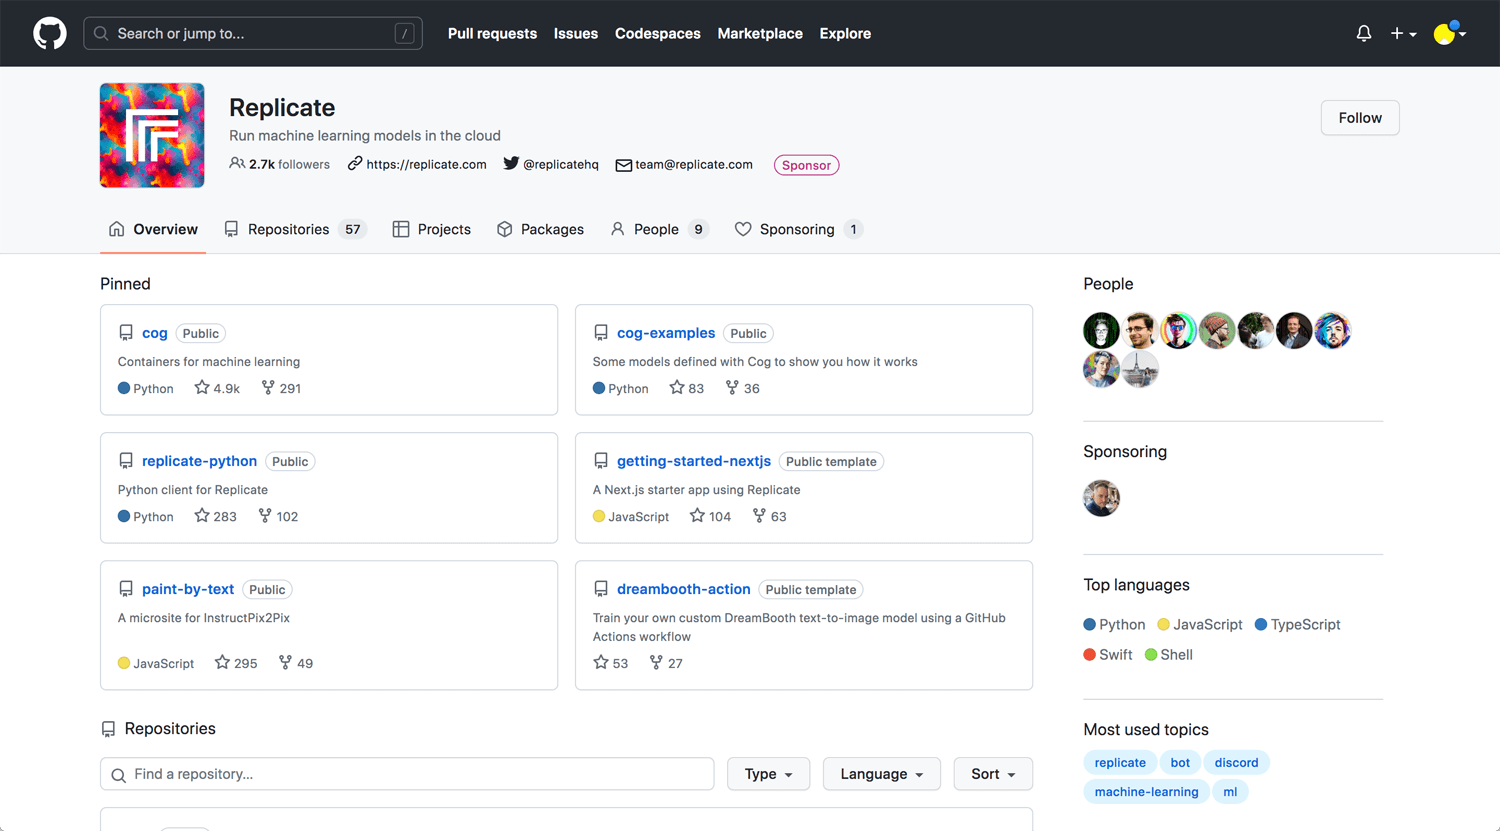The image size is (1500, 831).
Task: Select the machine-learning topic tag
Action: coord(1146,791)
